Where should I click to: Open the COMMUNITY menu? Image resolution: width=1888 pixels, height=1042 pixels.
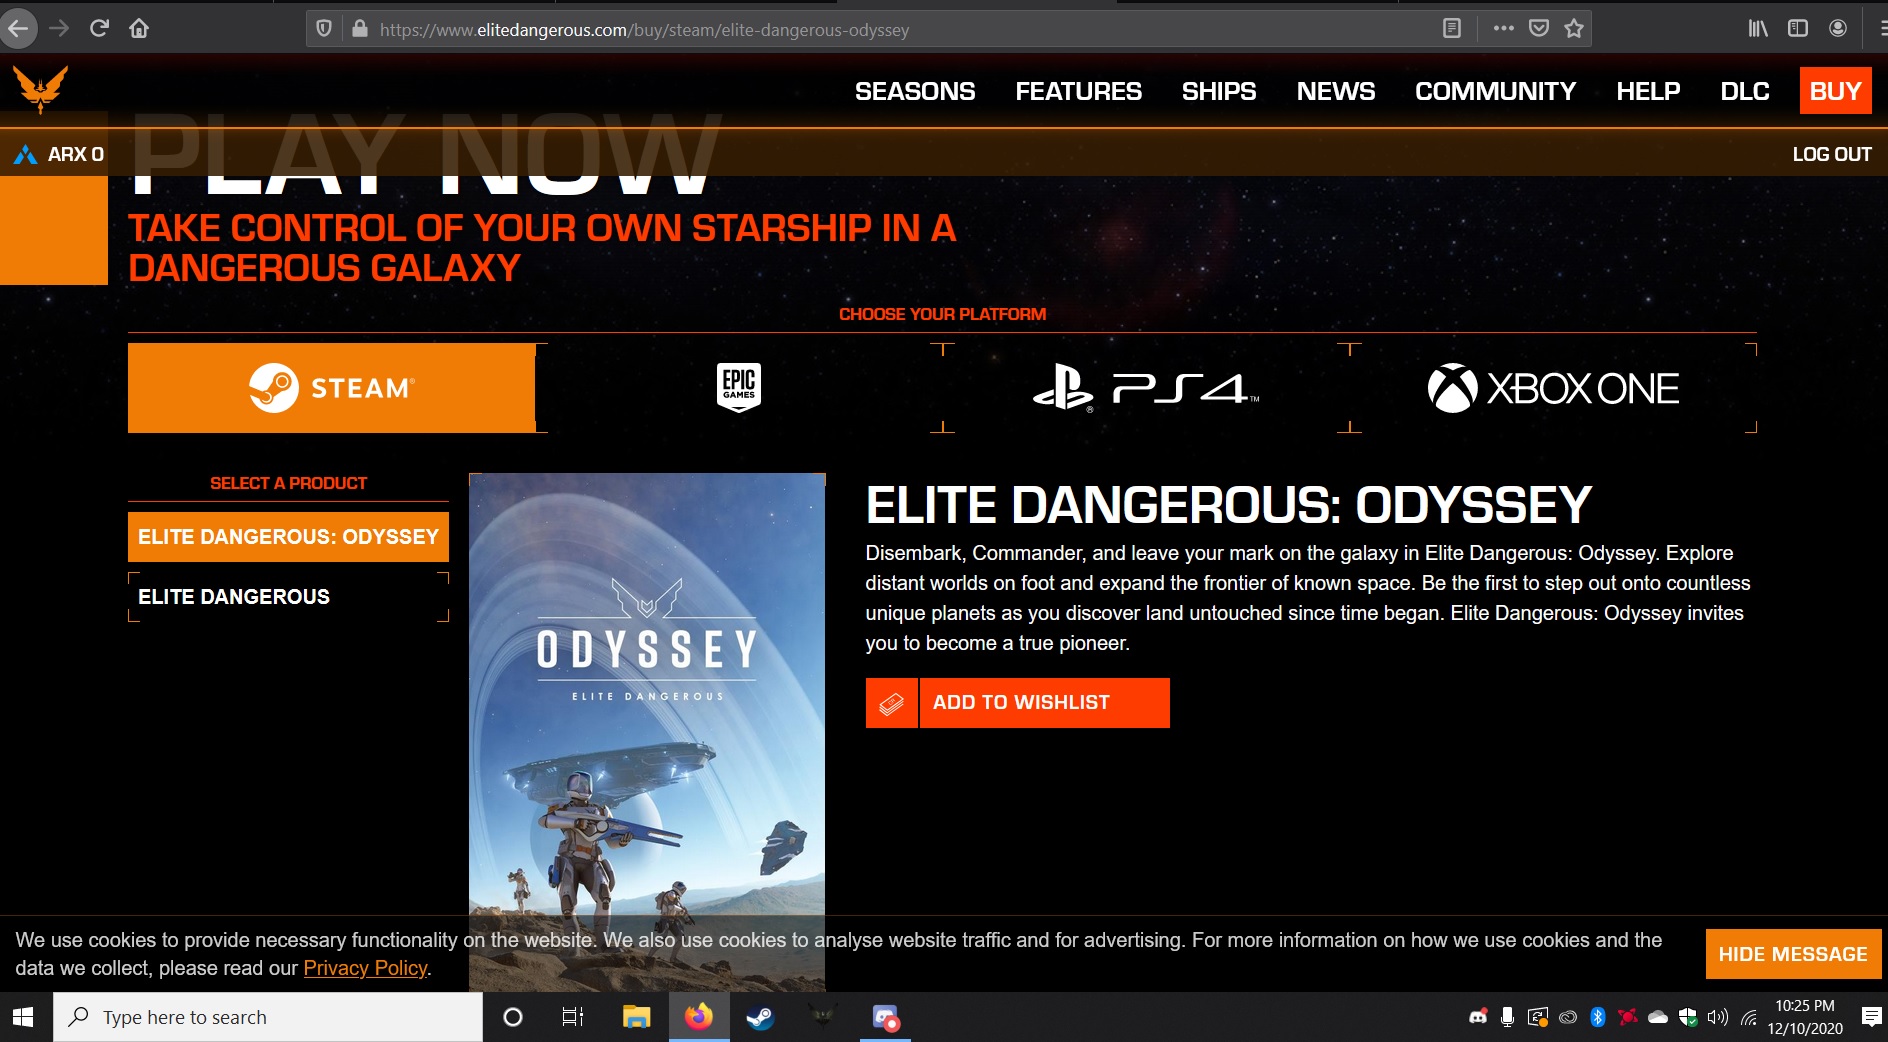click(x=1495, y=91)
